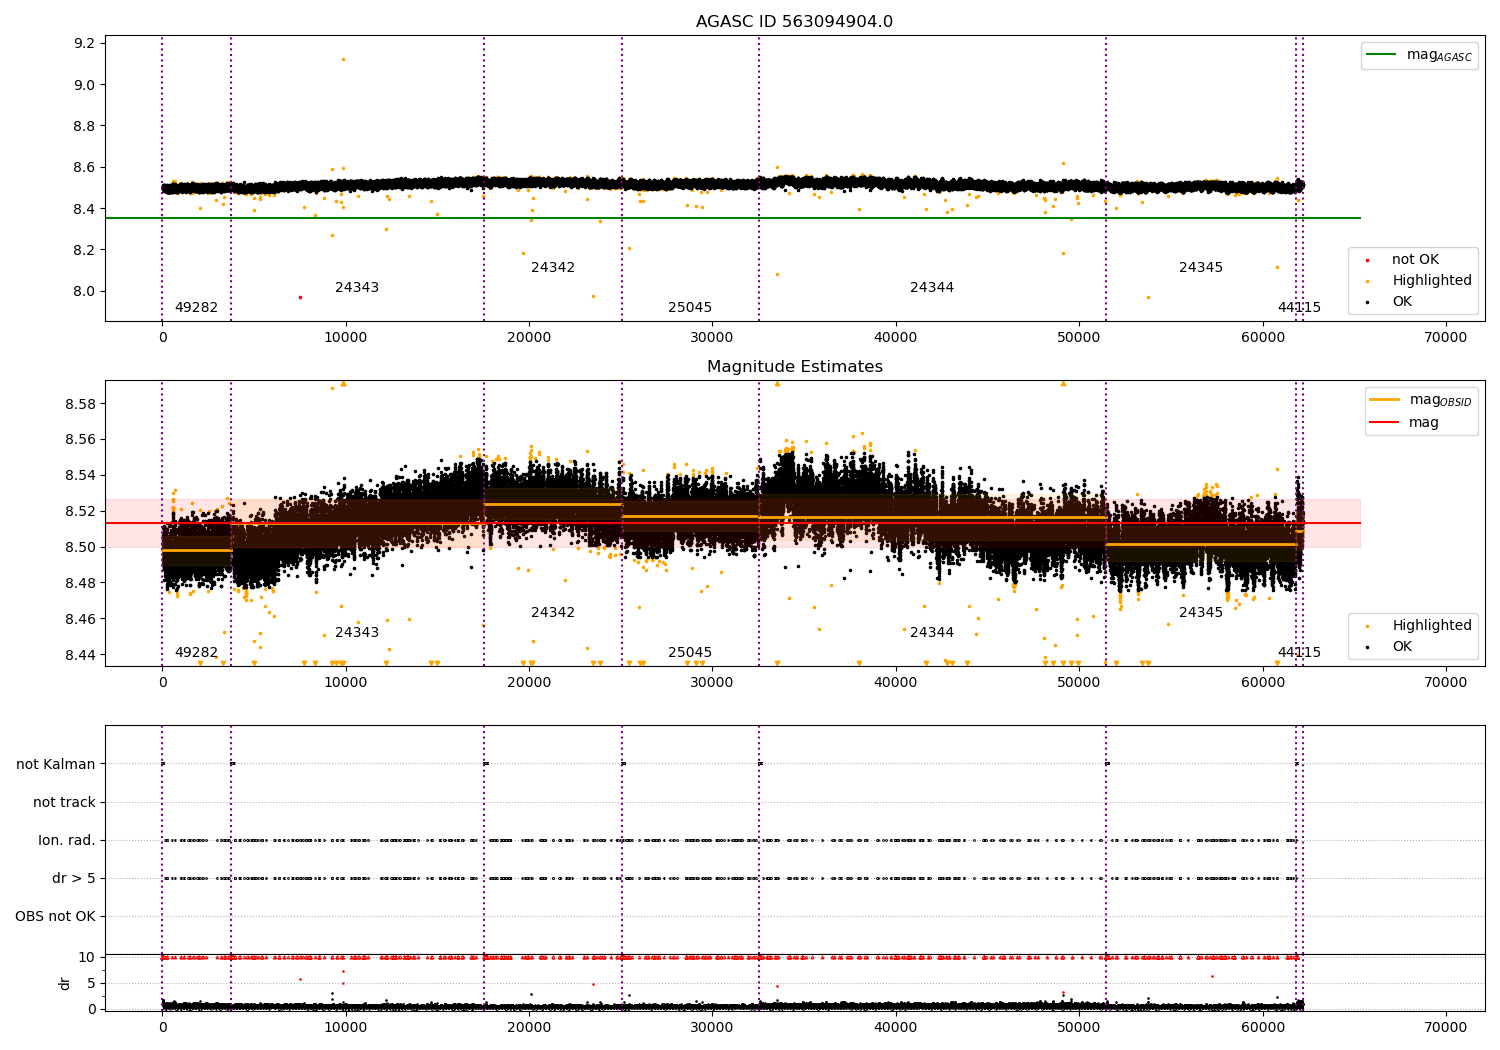Click the "not Kalman" flag row label
Screen dimensions: 1500x1050
[x=56, y=764]
